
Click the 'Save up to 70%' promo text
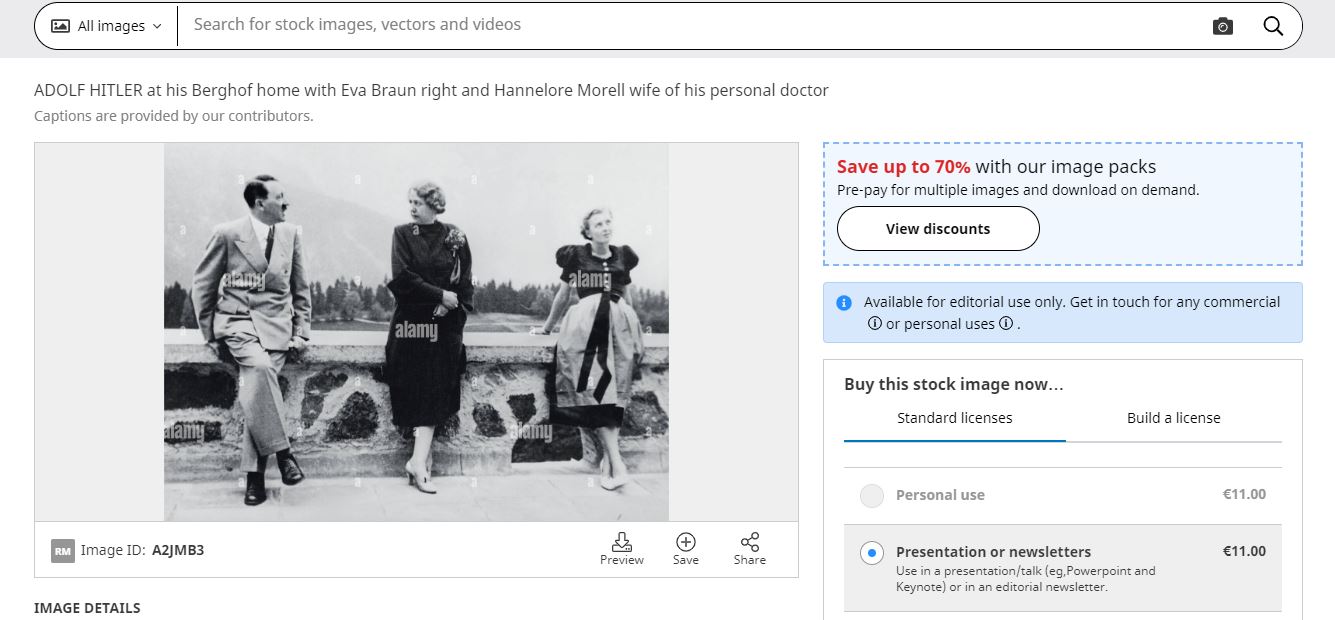pos(903,167)
